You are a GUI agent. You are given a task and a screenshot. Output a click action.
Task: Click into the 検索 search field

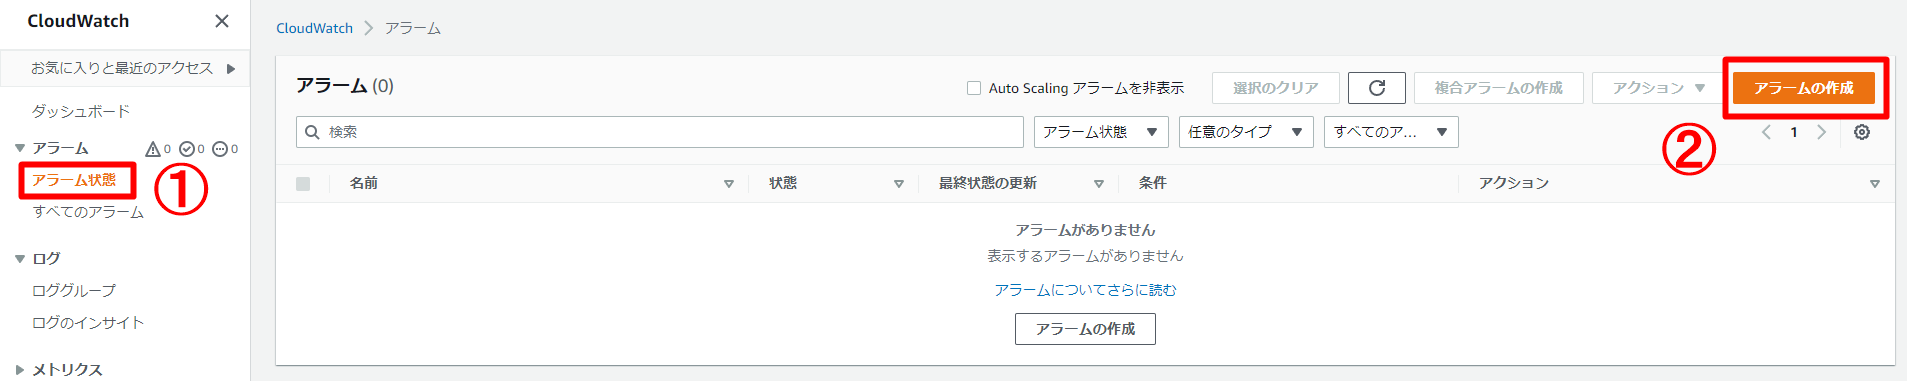[660, 132]
